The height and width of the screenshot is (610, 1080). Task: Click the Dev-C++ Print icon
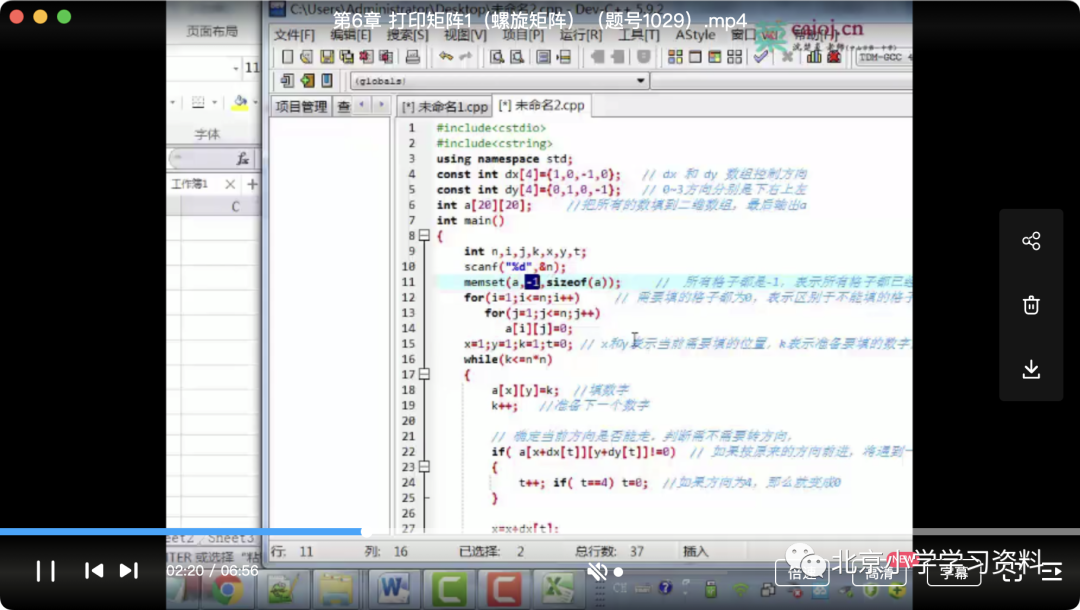413,57
